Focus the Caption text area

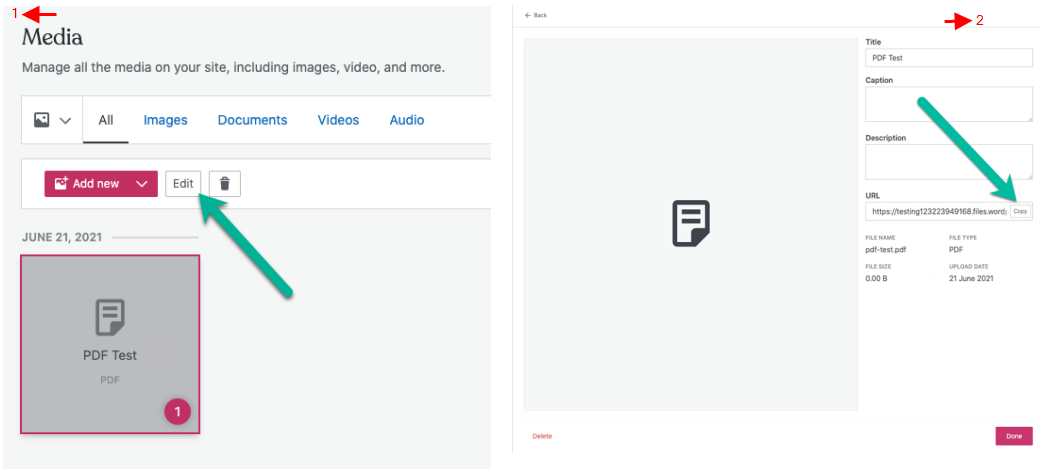click(x=948, y=104)
